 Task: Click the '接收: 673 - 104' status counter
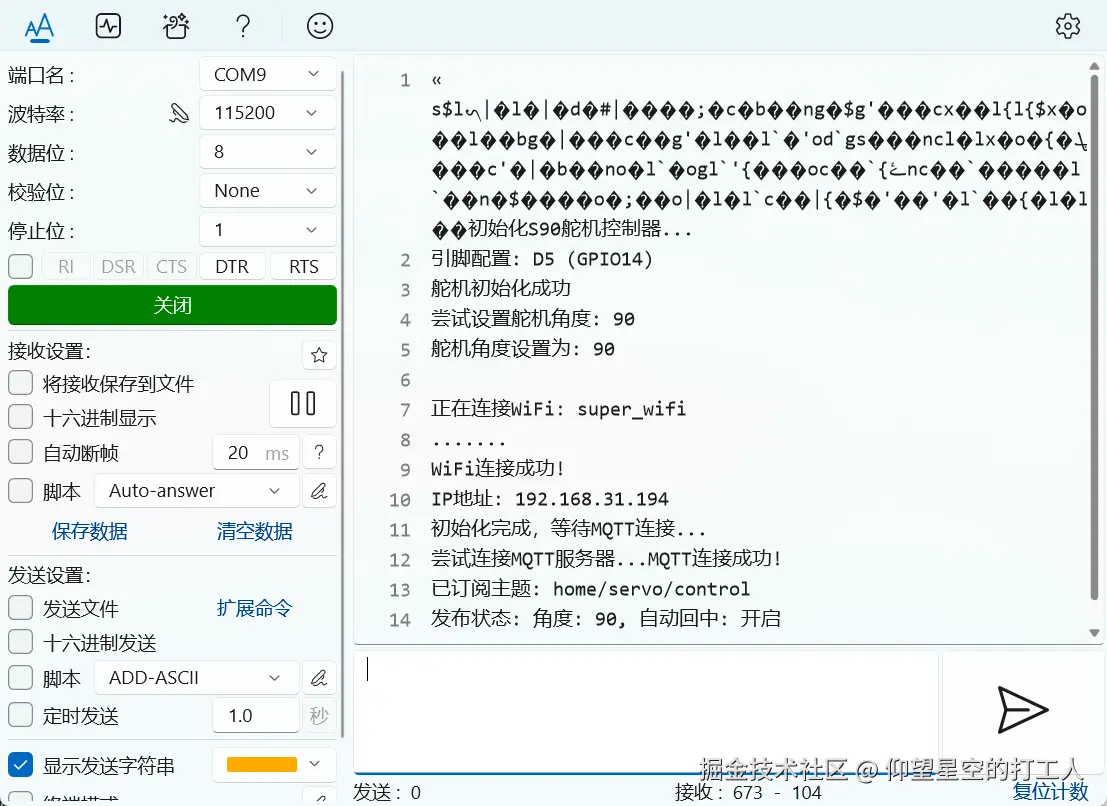coord(748,793)
